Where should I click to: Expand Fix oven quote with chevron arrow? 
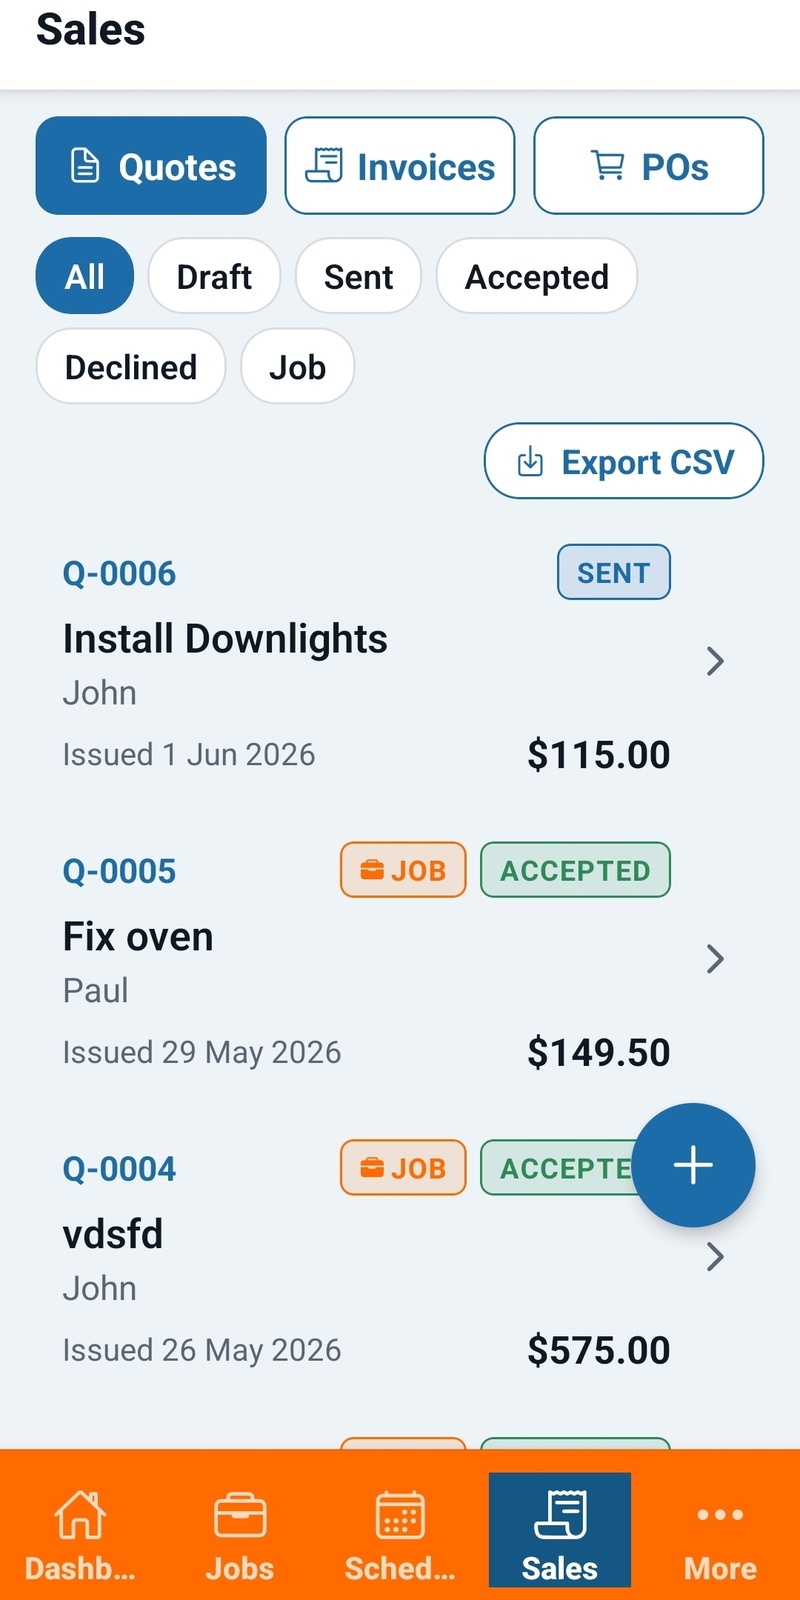click(x=715, y=959)
